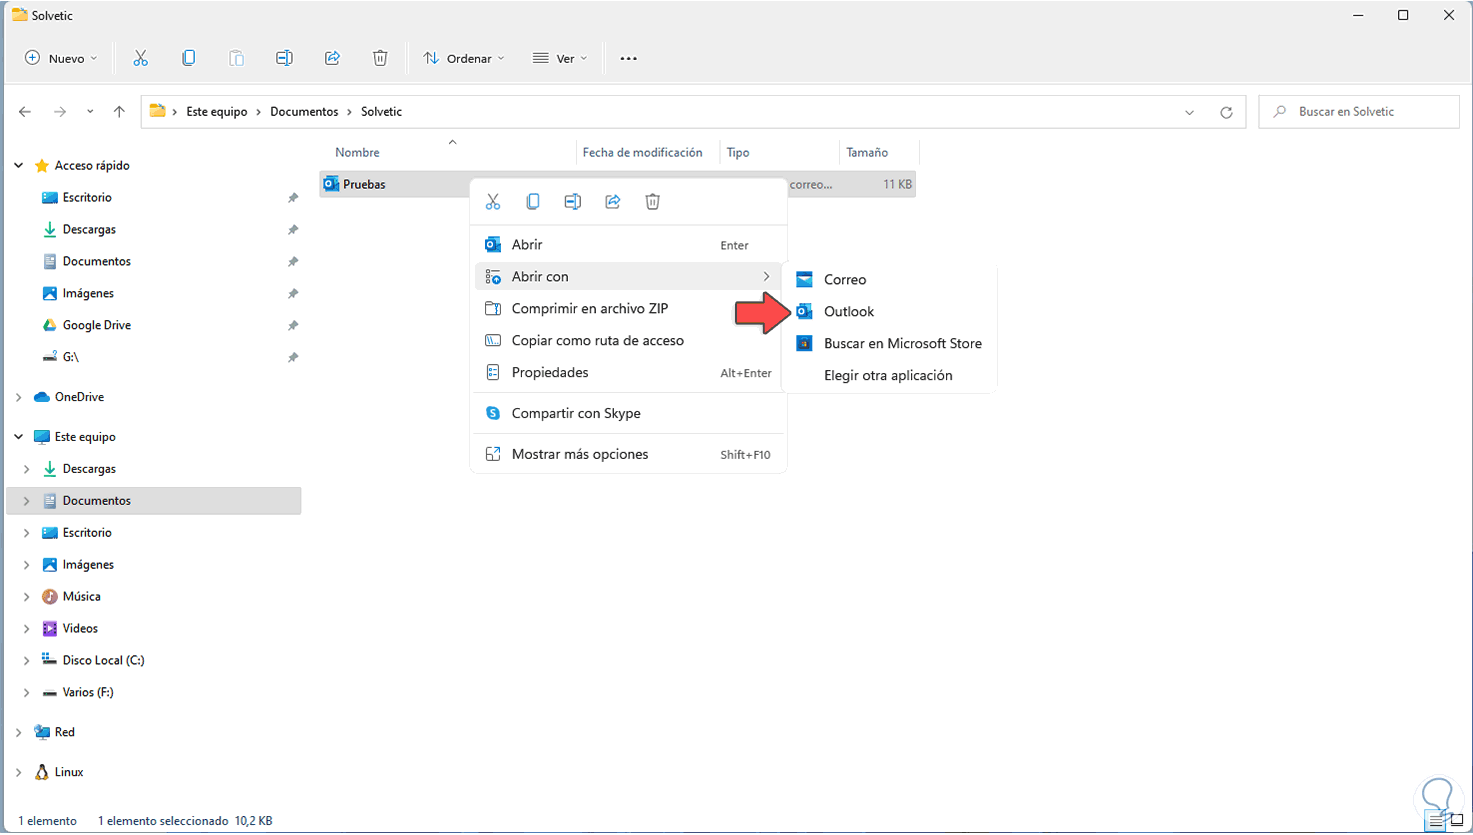The height and width of the screenshot is (835, 1473).
Task: Expand the OneDrive tree node
Action: pos(19,397)
